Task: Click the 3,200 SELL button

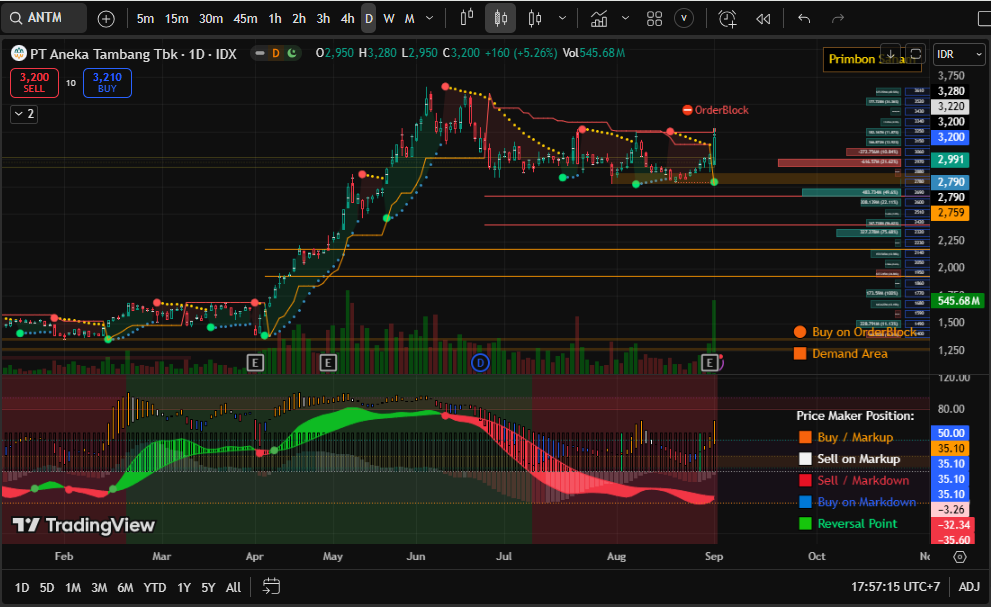Action: [x=34, y=83]
